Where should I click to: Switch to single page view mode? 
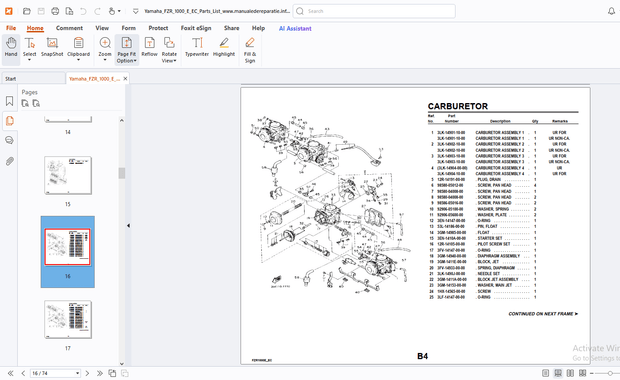click(x=546, y=373)
